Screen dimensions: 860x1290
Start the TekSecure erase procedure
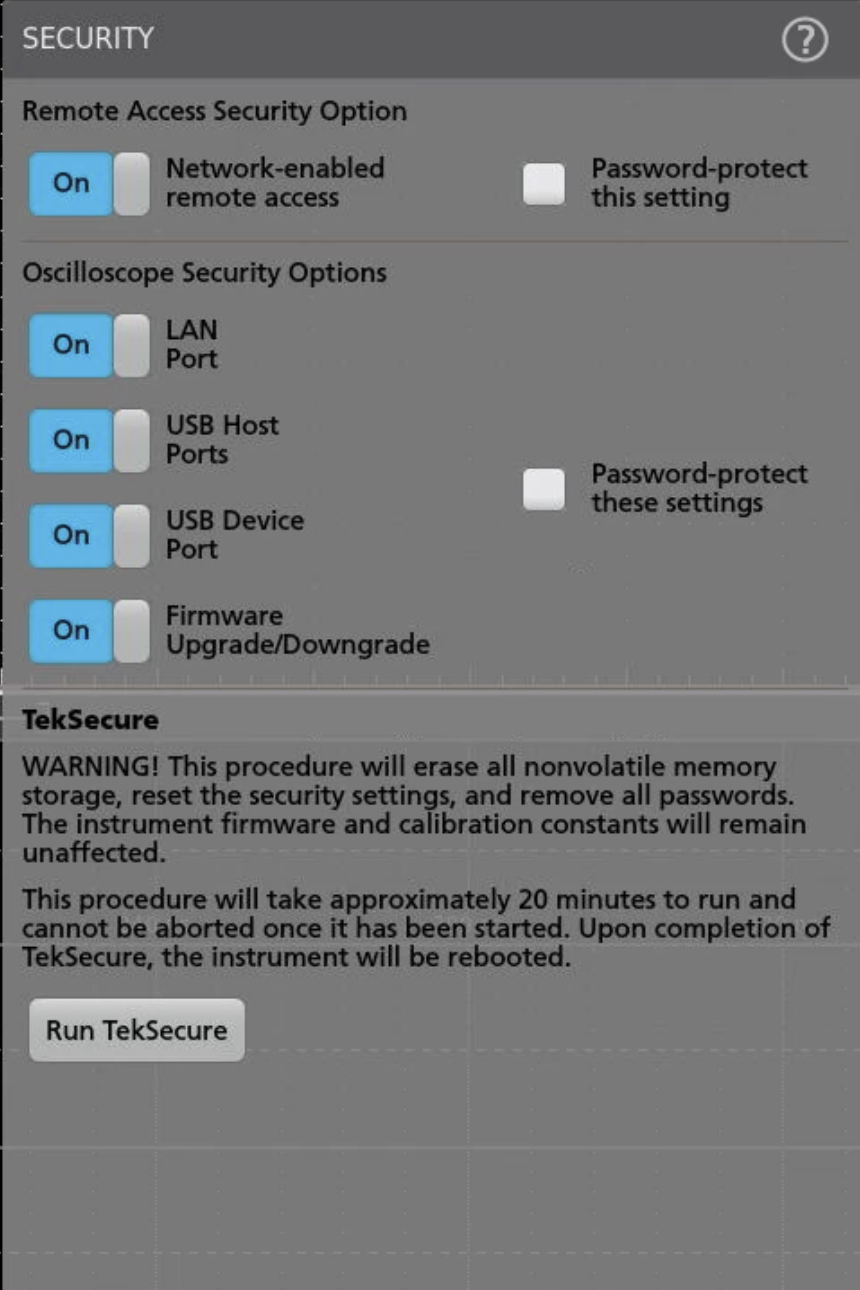136,1028
